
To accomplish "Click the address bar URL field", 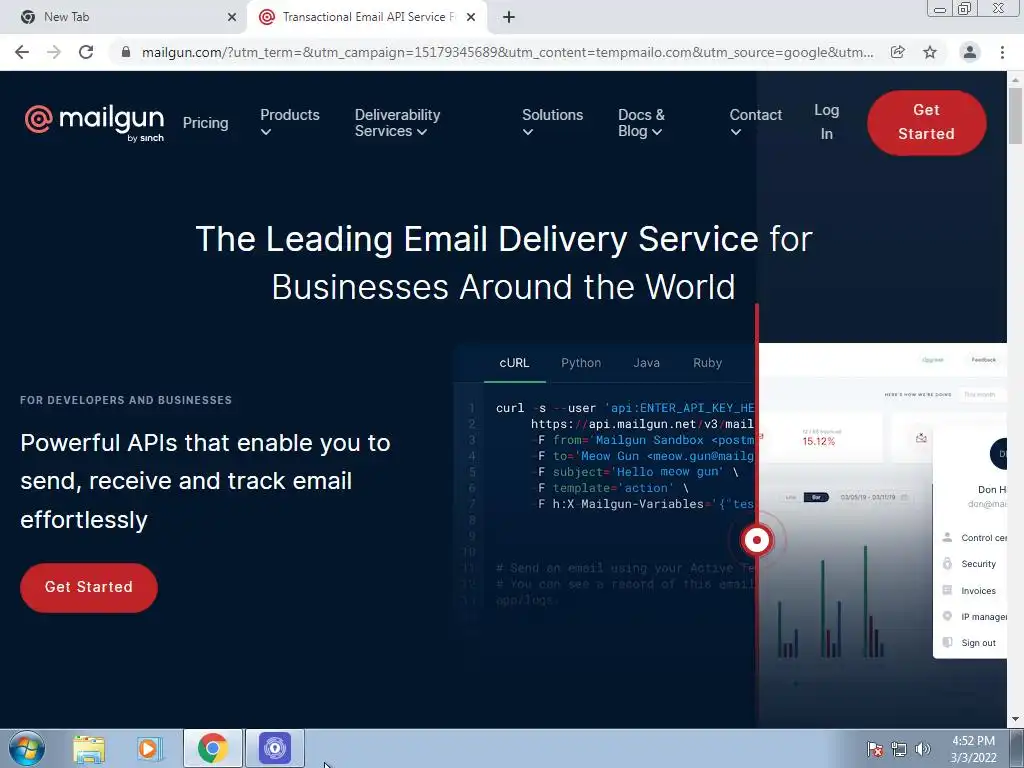I will (507, 52).
